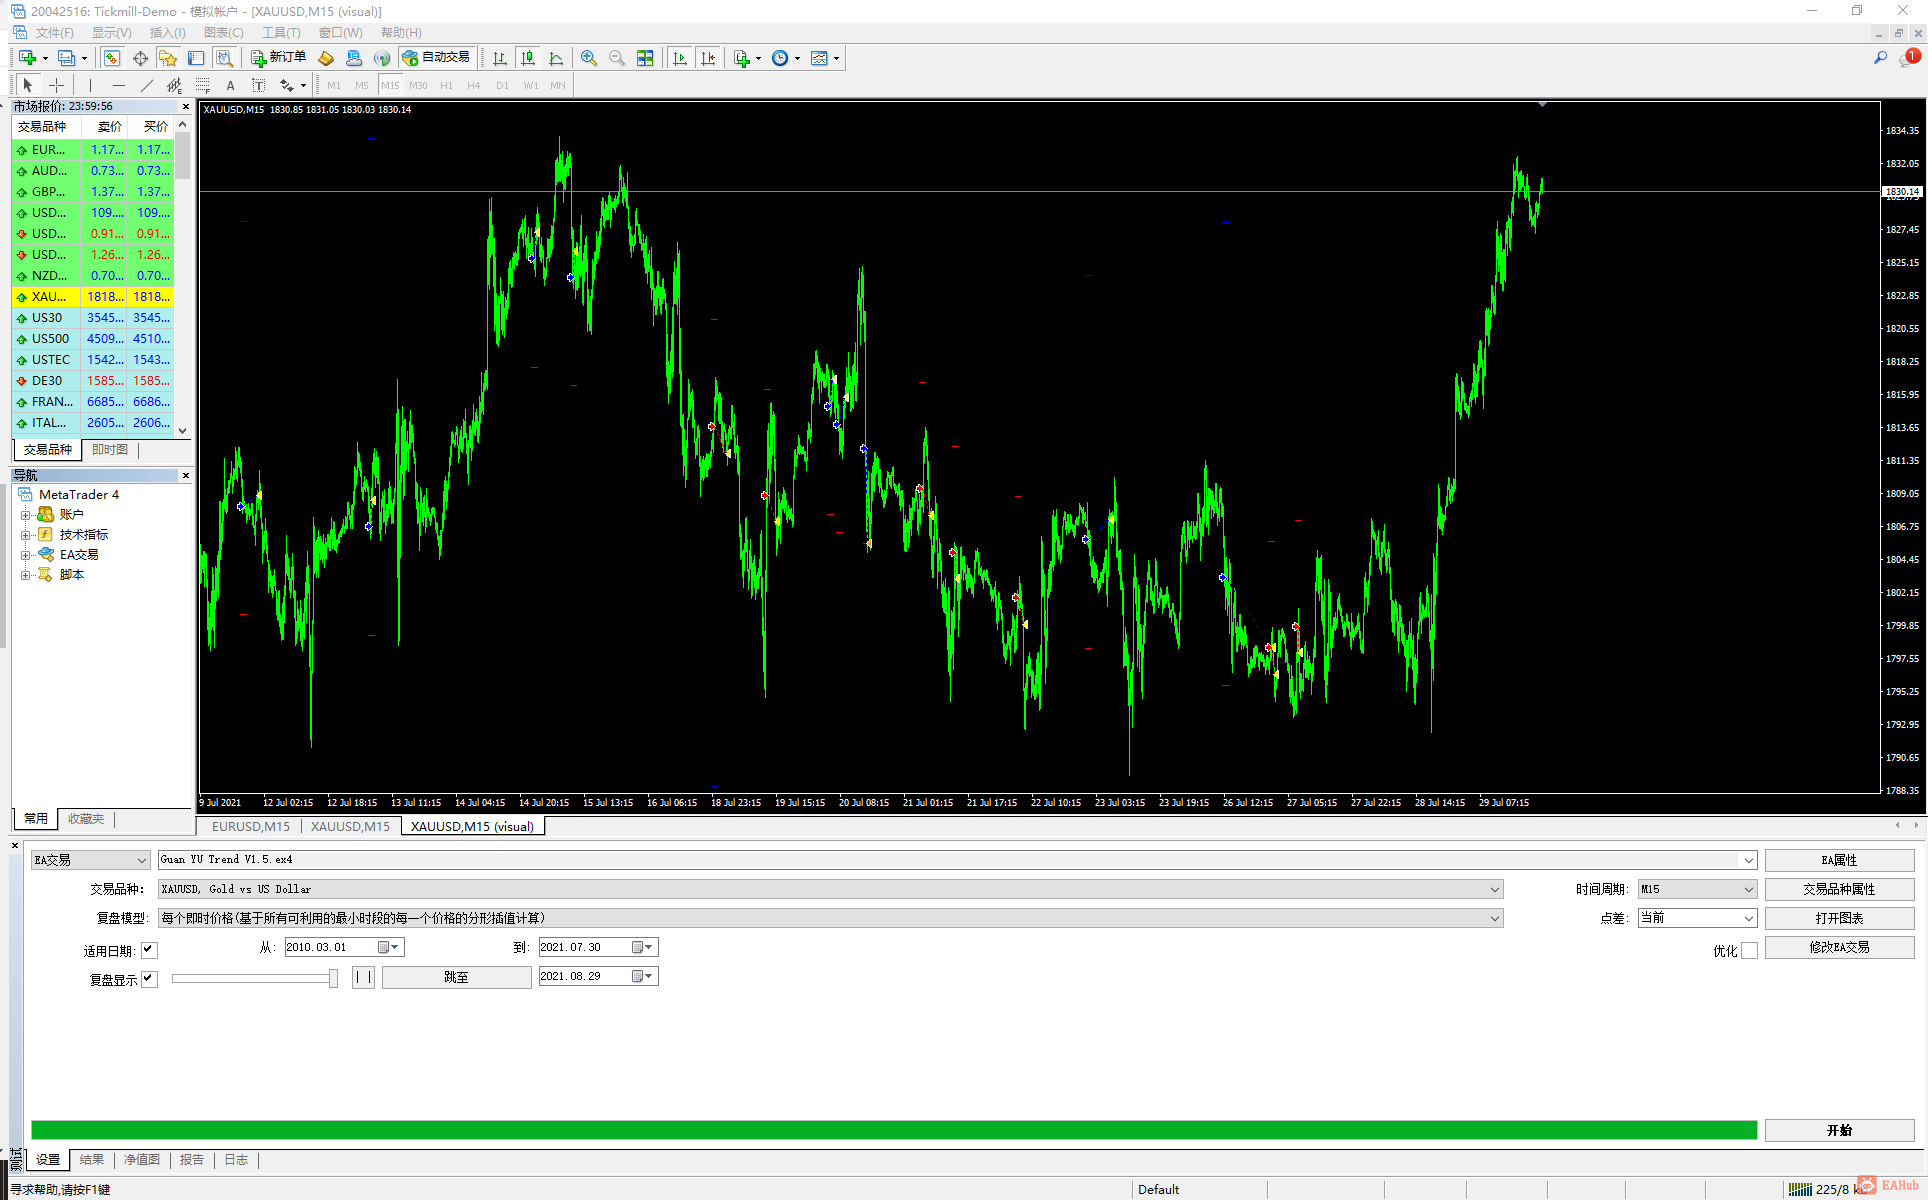Click the 新订单 new order button
Image resolution: width=1928 pixels, height=1200 pixels.
click(279, 58)
